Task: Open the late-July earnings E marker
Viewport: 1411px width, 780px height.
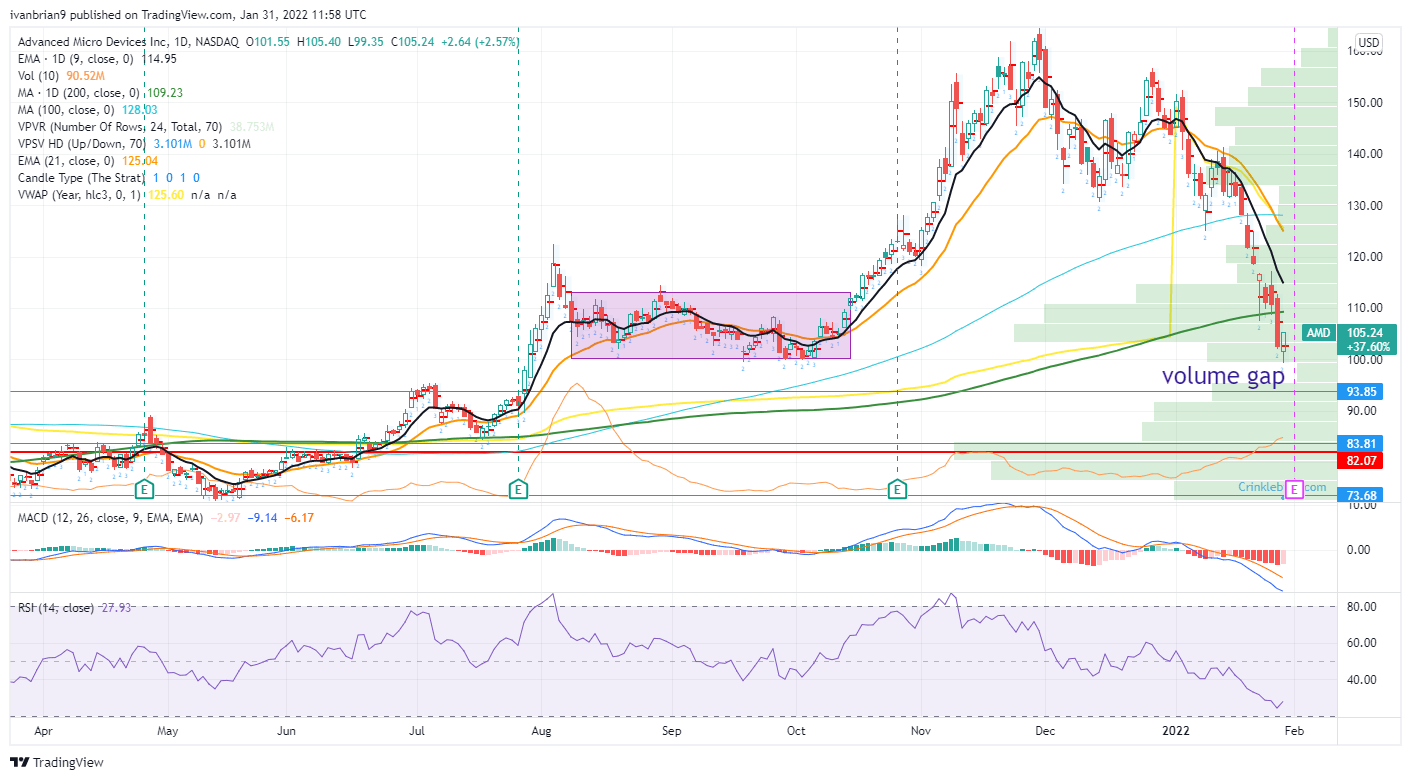Action: [x=518, y=490]
